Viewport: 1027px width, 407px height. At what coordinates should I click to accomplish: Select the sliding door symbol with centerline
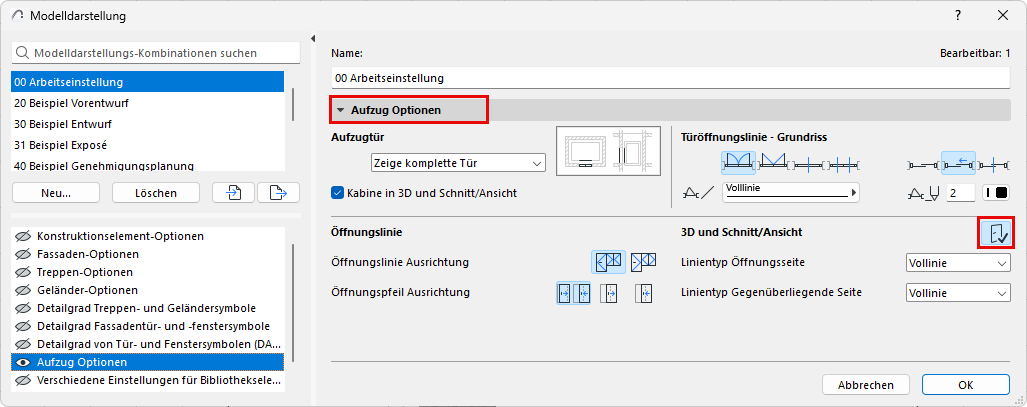pos(994,163)
